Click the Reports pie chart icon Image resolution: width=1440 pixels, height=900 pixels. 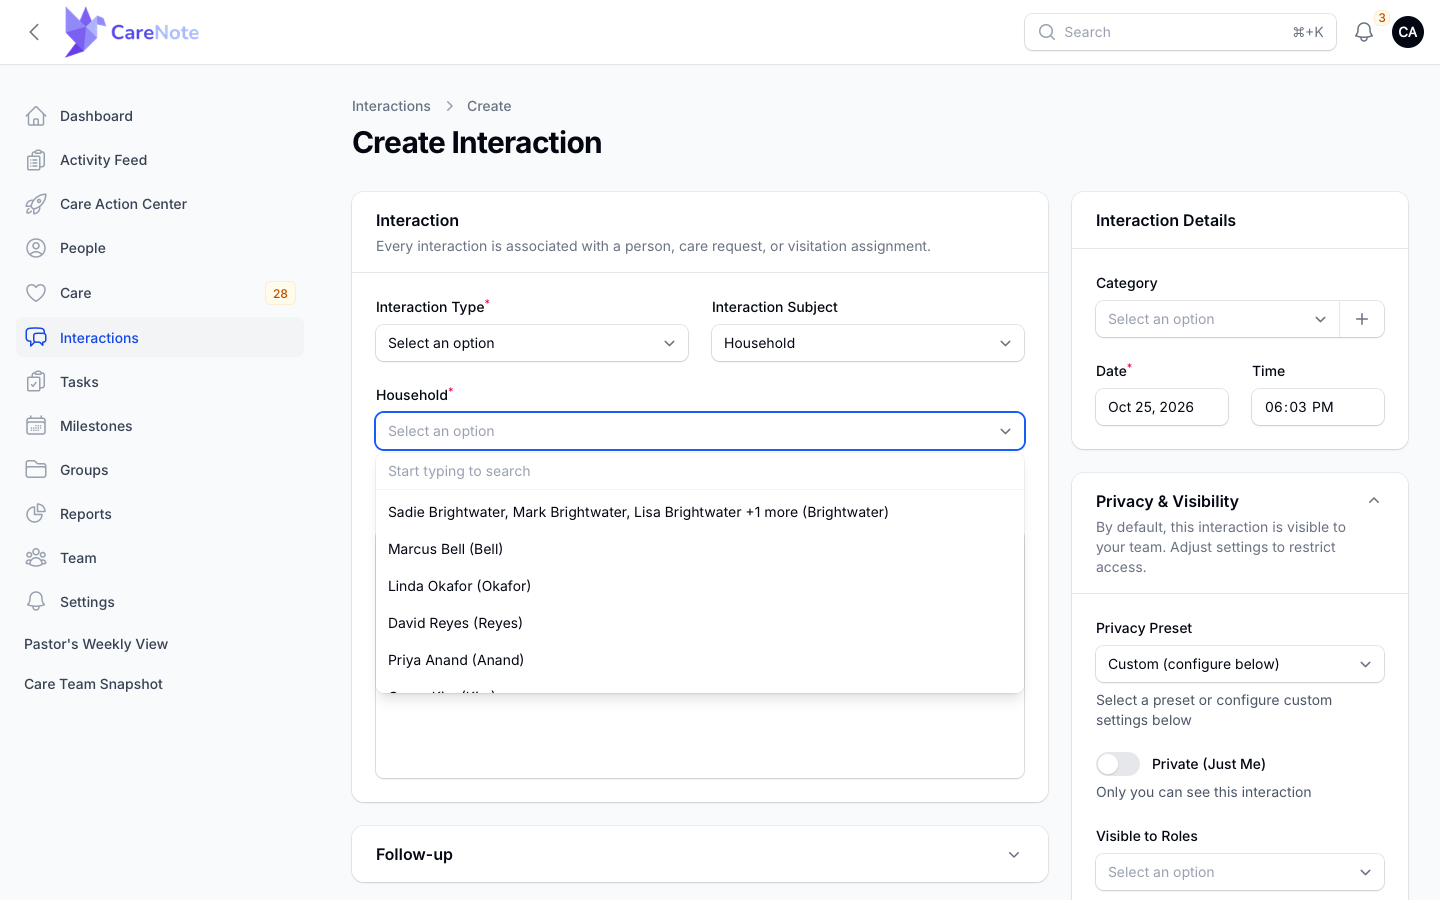[x=36, y=514]
